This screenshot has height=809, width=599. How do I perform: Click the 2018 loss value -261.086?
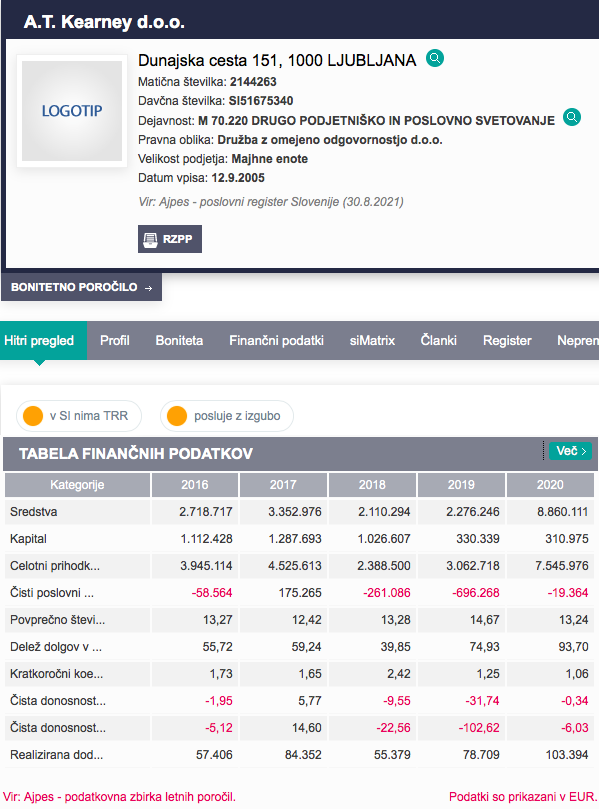pos(386,593)
